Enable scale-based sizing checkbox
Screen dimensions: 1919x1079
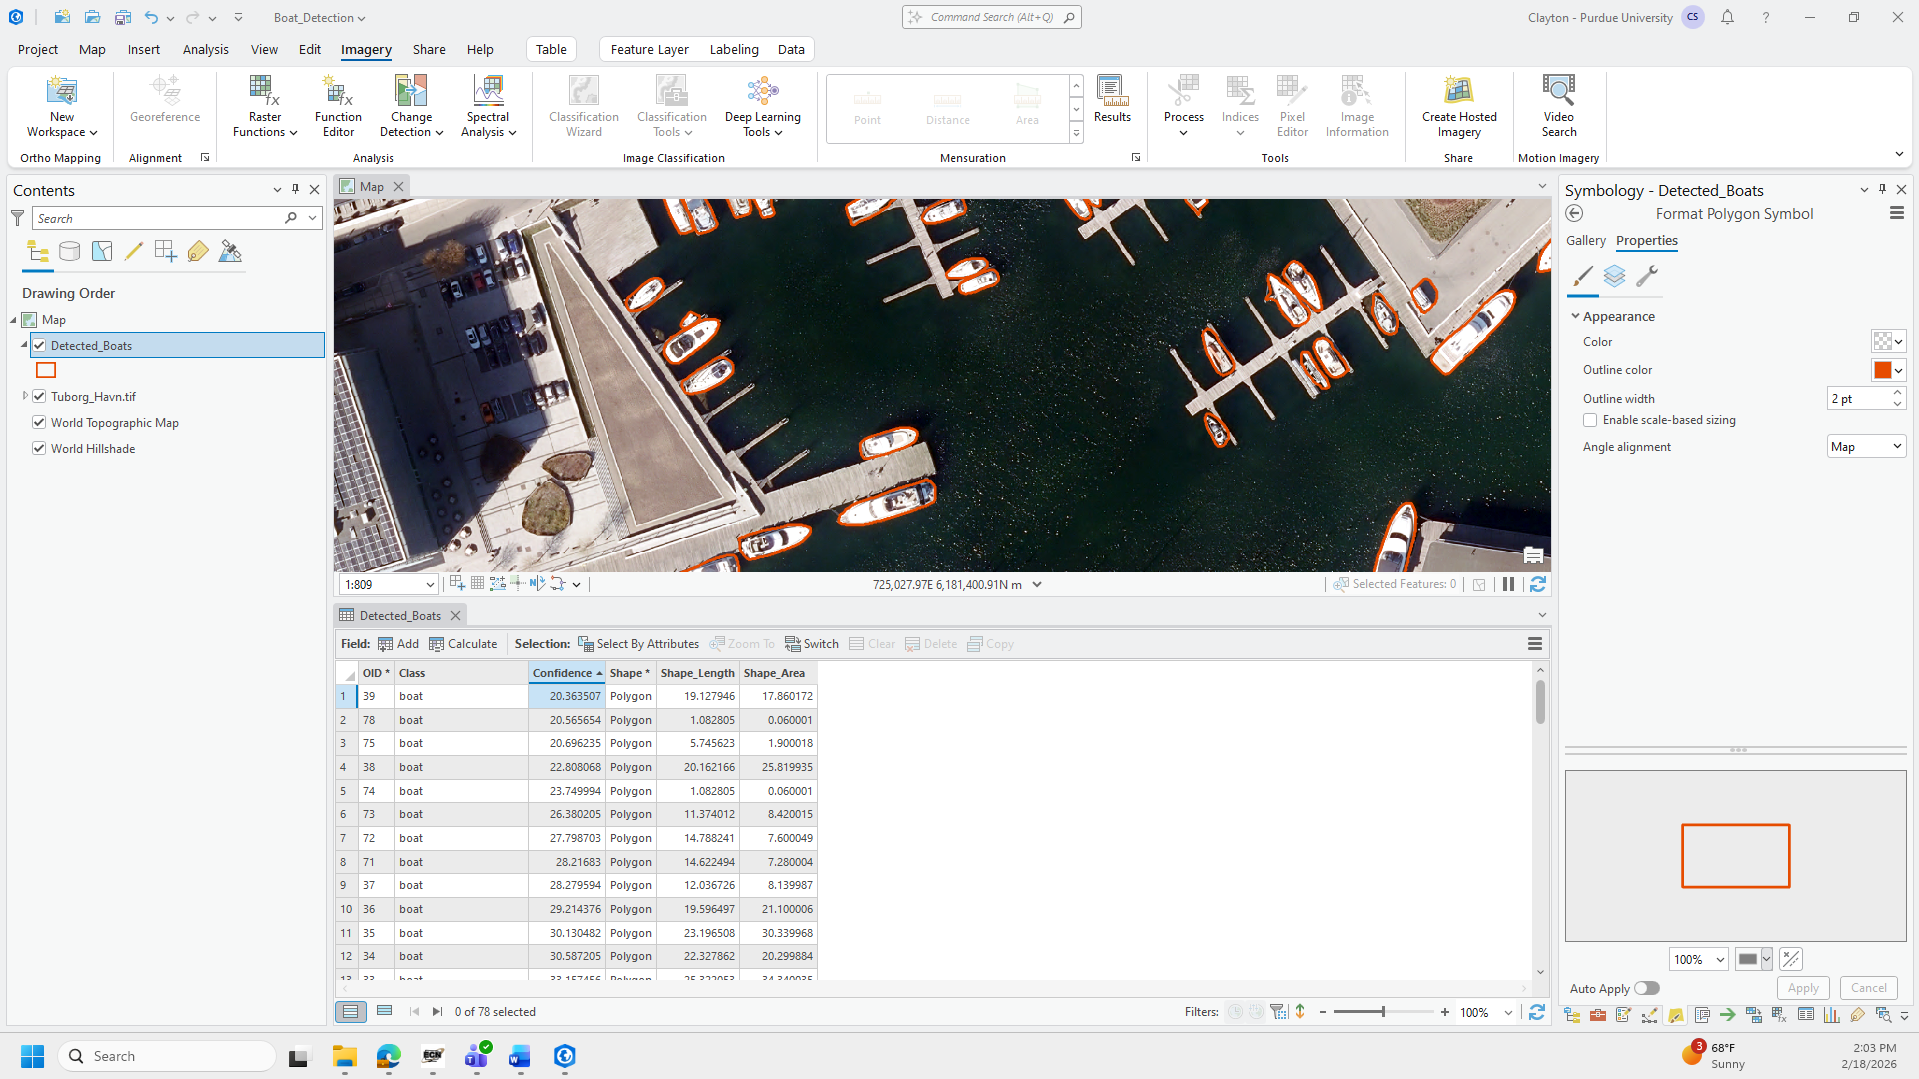(1590, 421)
